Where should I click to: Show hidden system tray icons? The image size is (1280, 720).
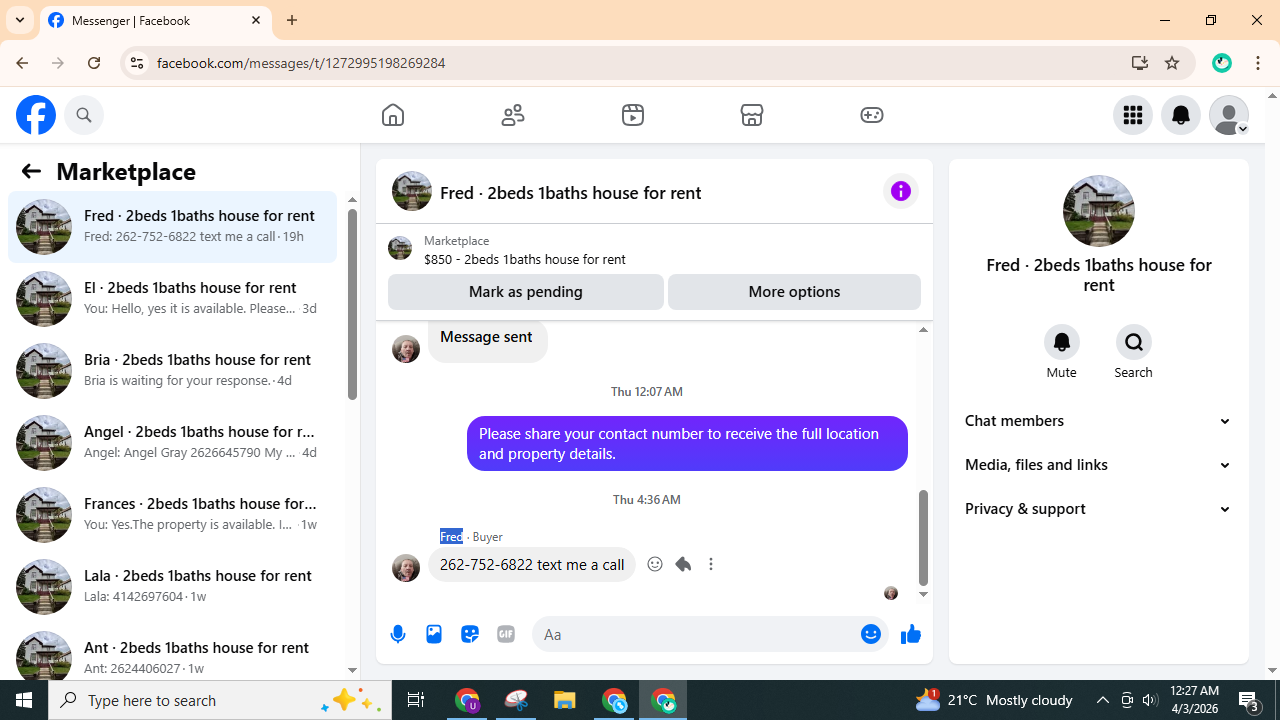point(1102,700)
